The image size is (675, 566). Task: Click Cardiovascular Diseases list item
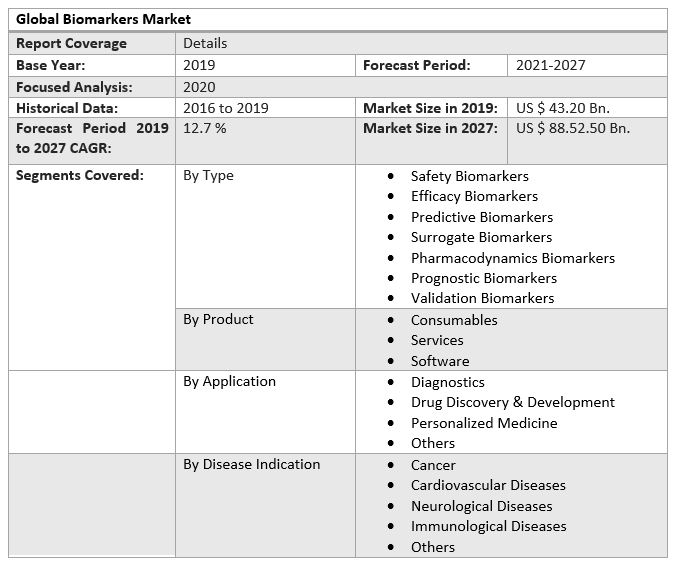tap(488, 485)
